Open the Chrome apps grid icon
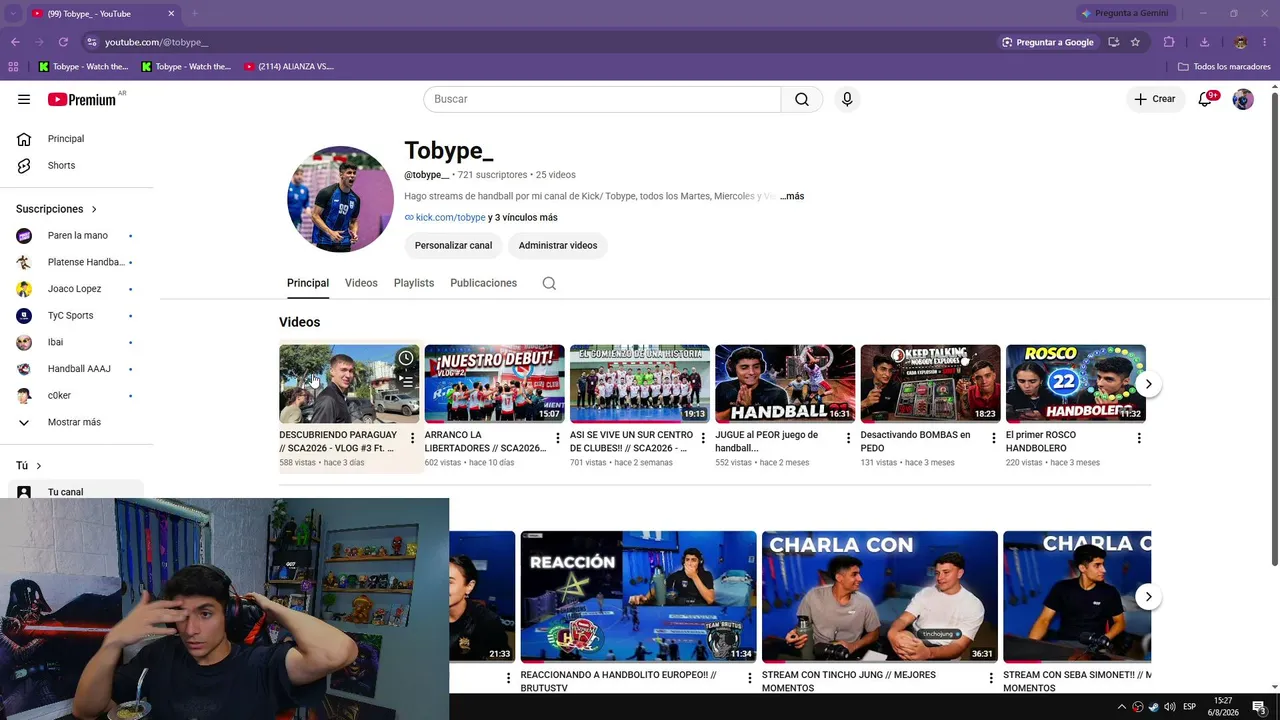Image resolution: width=1280 pixels, height=720 pixels. 13,67
